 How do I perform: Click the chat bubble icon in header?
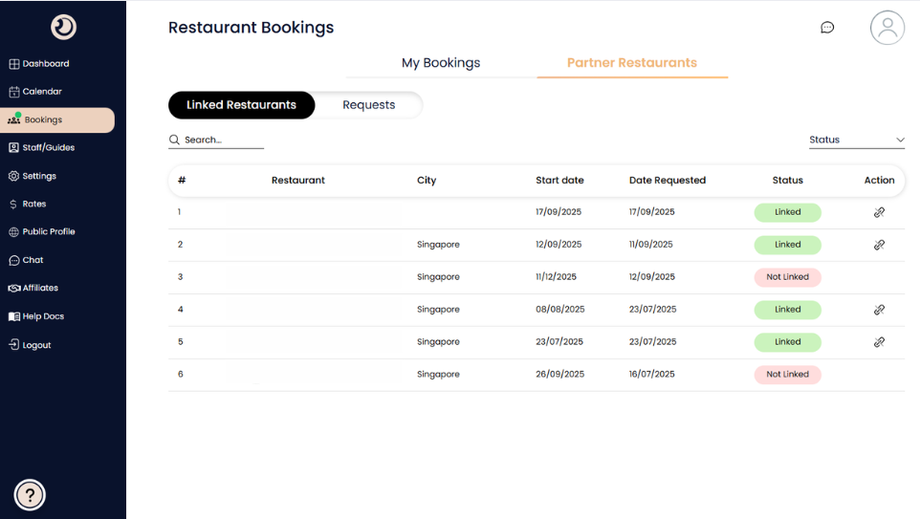click(x=827, y=28)
